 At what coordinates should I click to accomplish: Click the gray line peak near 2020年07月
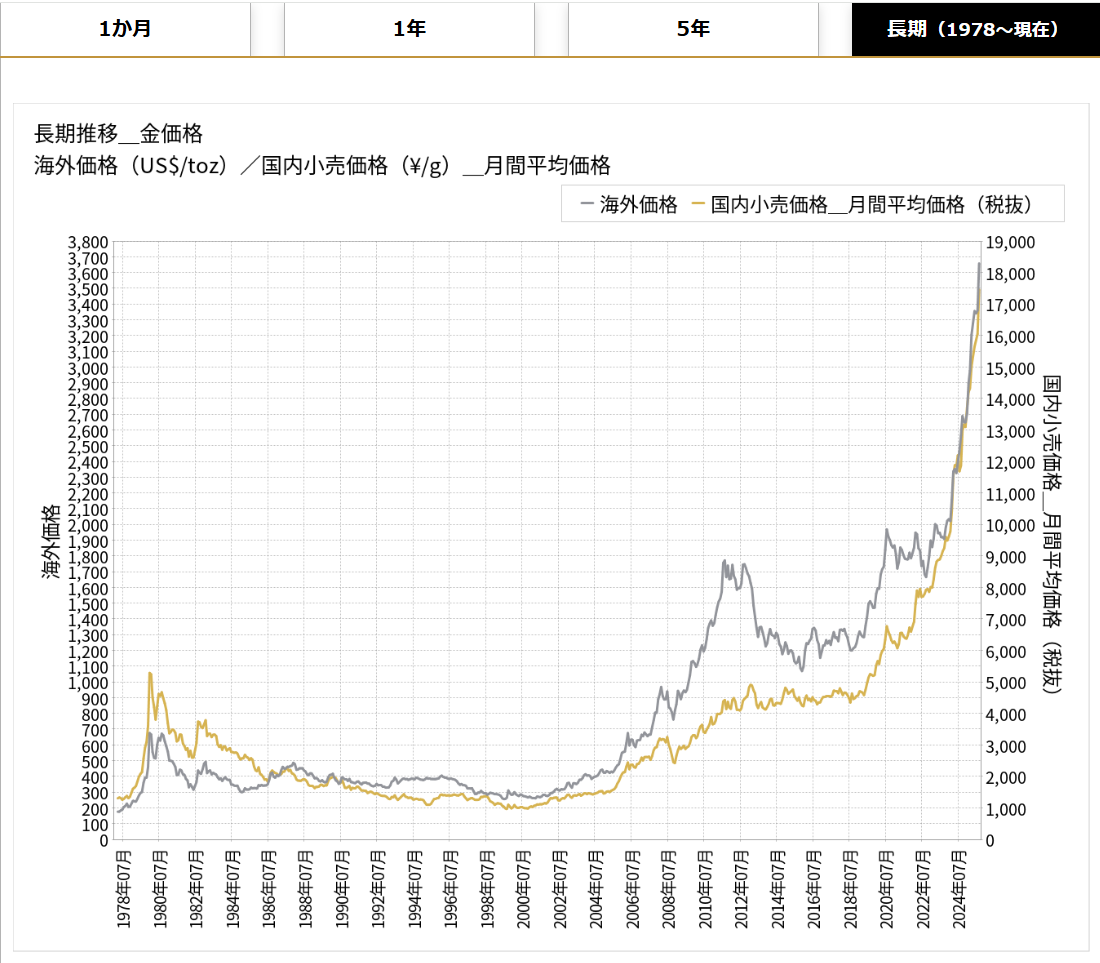coord(886,530)
